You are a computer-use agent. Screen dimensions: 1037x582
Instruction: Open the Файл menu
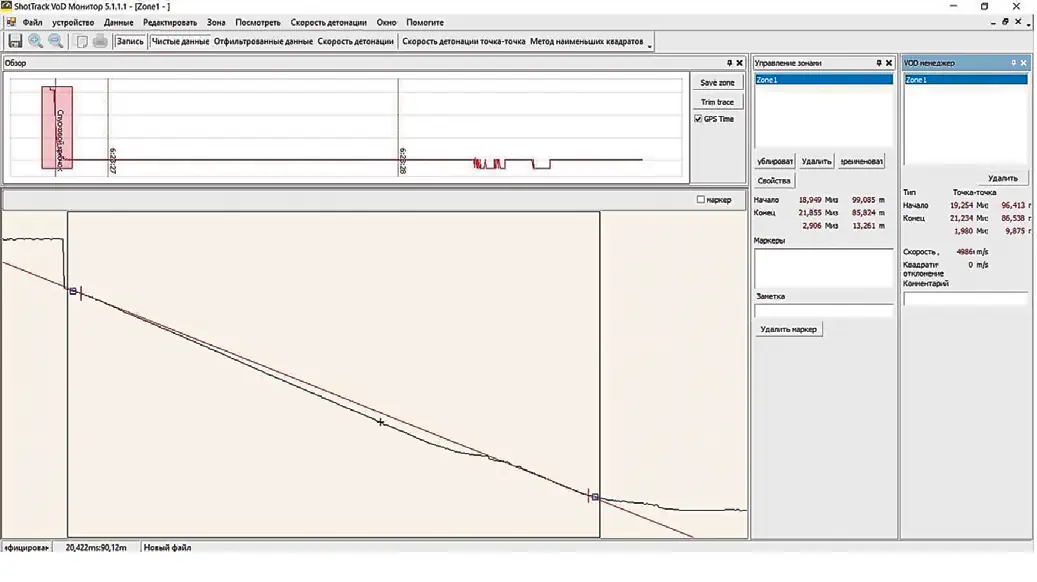tap(32, 22)
